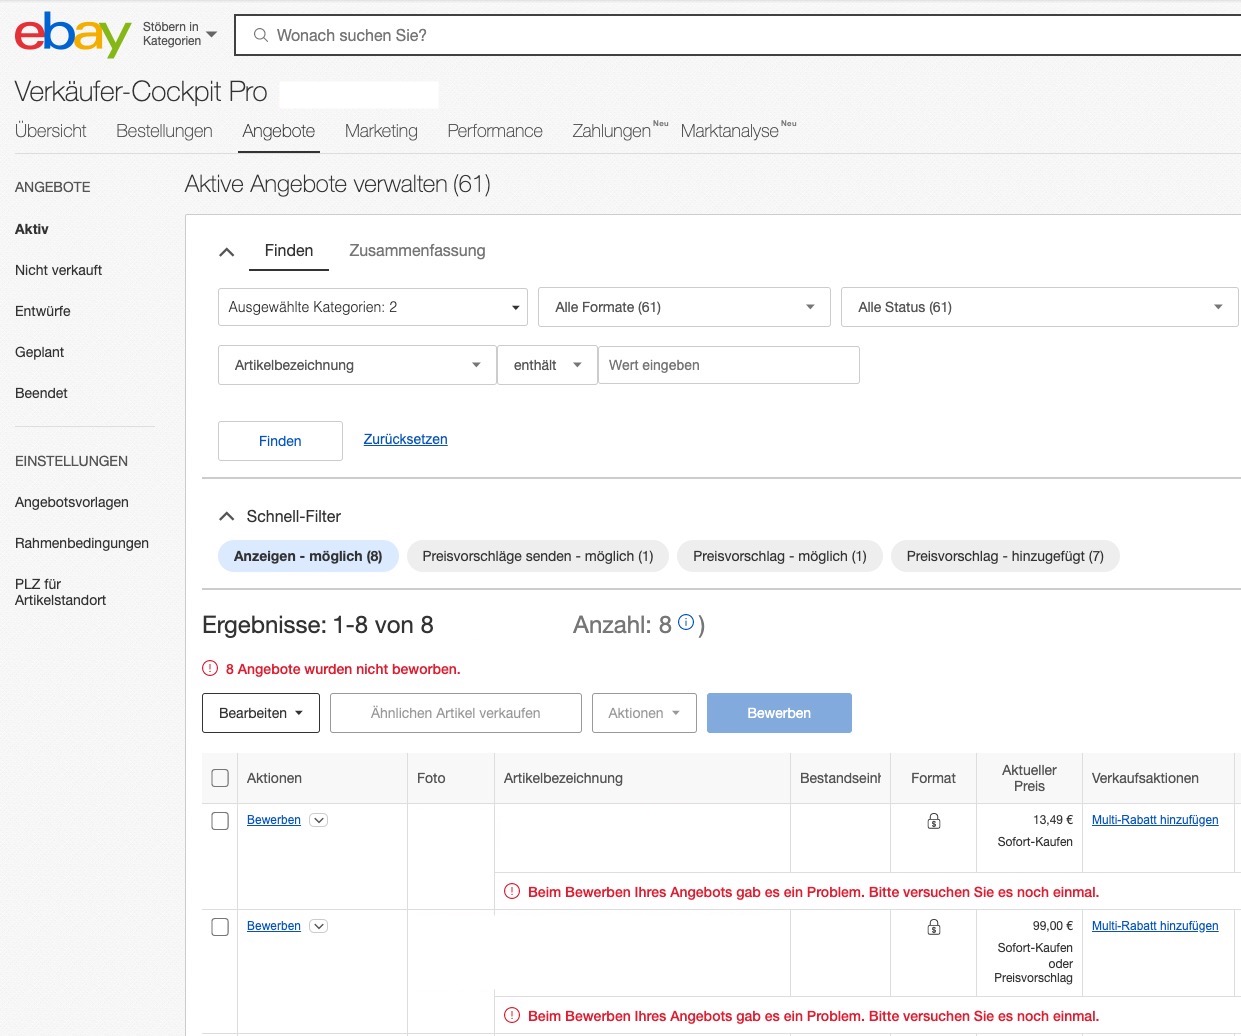The image size is (1241, 1036).
Task: Click the 'Format' column header
Action: point(933,778)
